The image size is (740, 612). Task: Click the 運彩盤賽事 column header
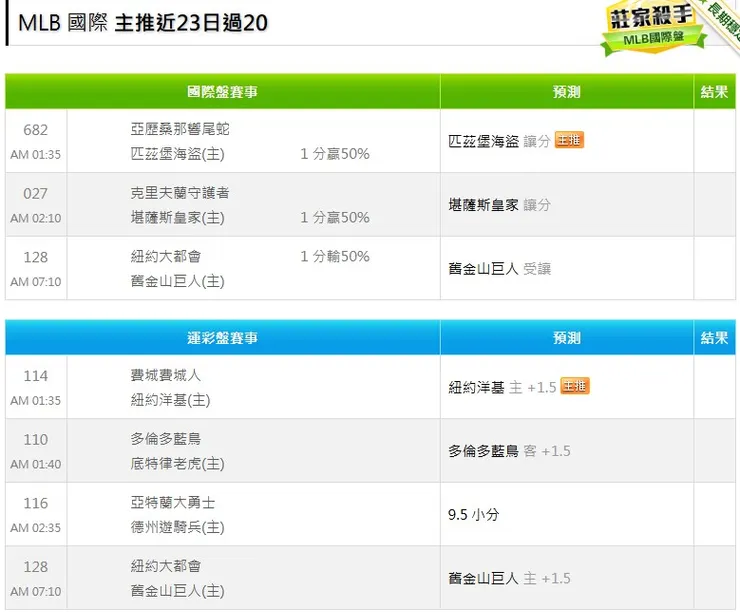click(x=222, y=338)
